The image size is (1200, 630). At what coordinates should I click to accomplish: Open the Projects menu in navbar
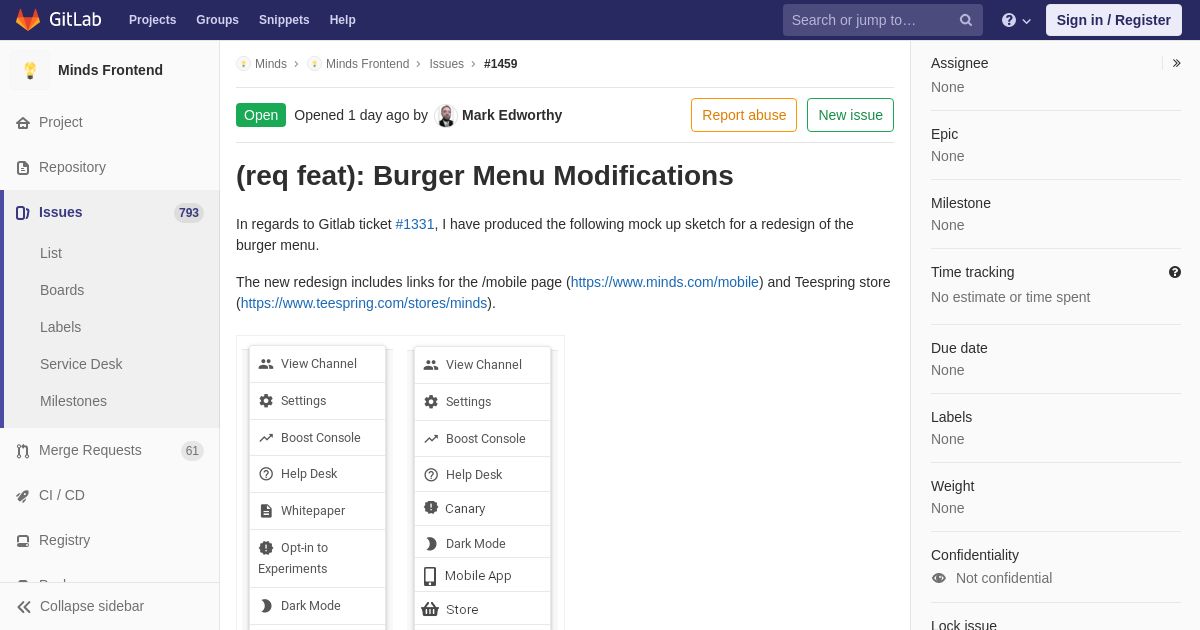(x=152, y=20)
